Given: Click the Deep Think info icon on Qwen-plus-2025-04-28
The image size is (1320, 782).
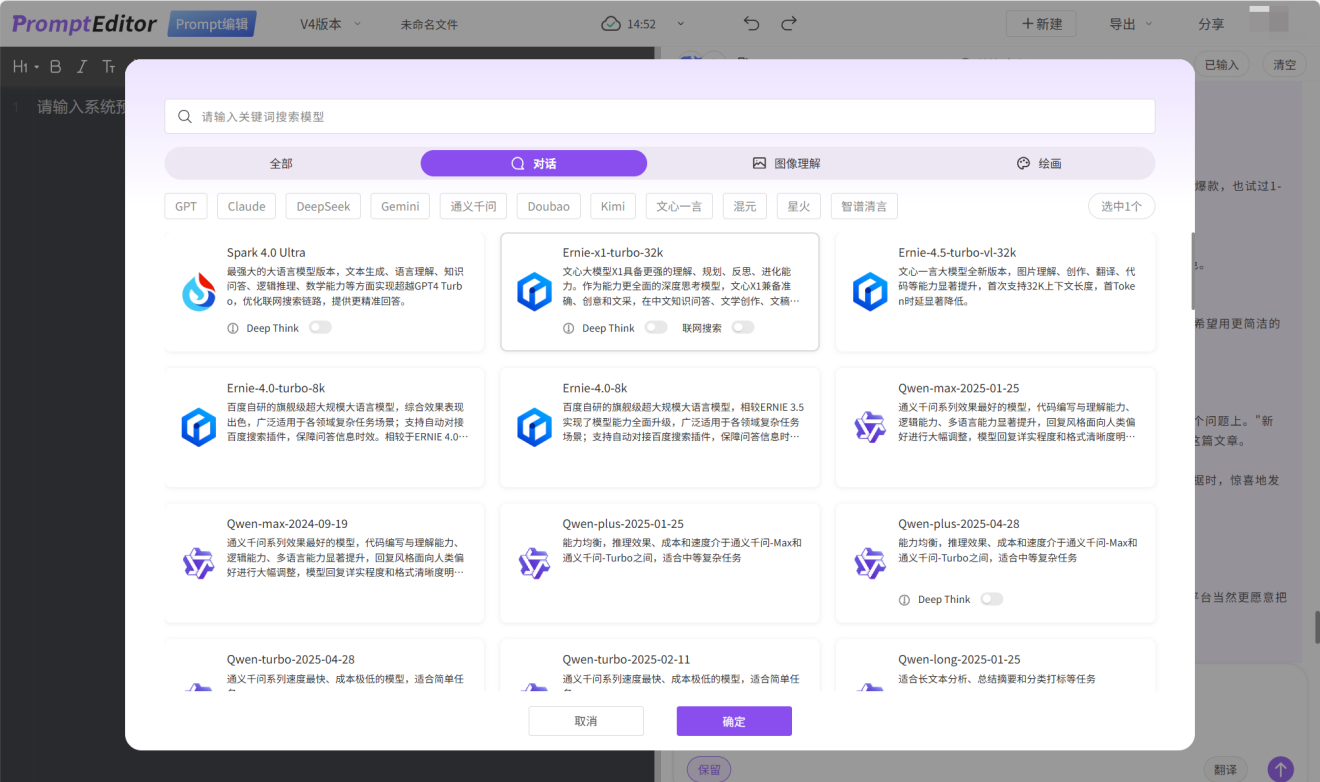Looking at the screenshot, I should point(905,600).
